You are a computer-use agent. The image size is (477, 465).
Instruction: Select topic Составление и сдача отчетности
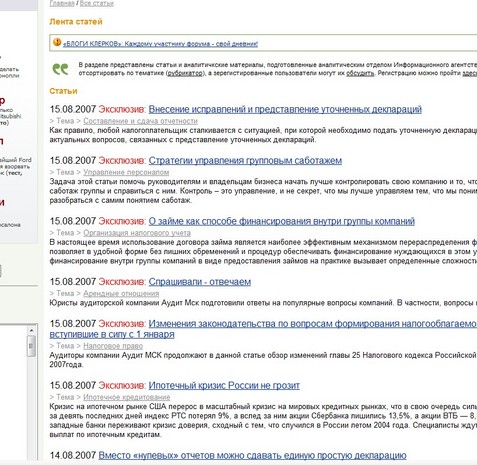[140, 121]
